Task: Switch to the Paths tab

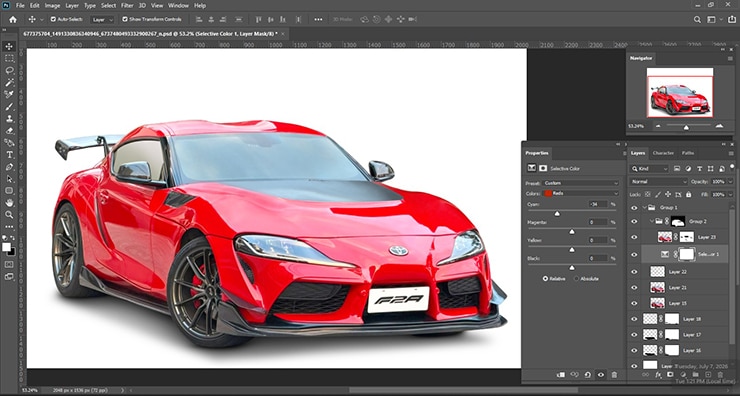Action: click(x=688, y=153)
